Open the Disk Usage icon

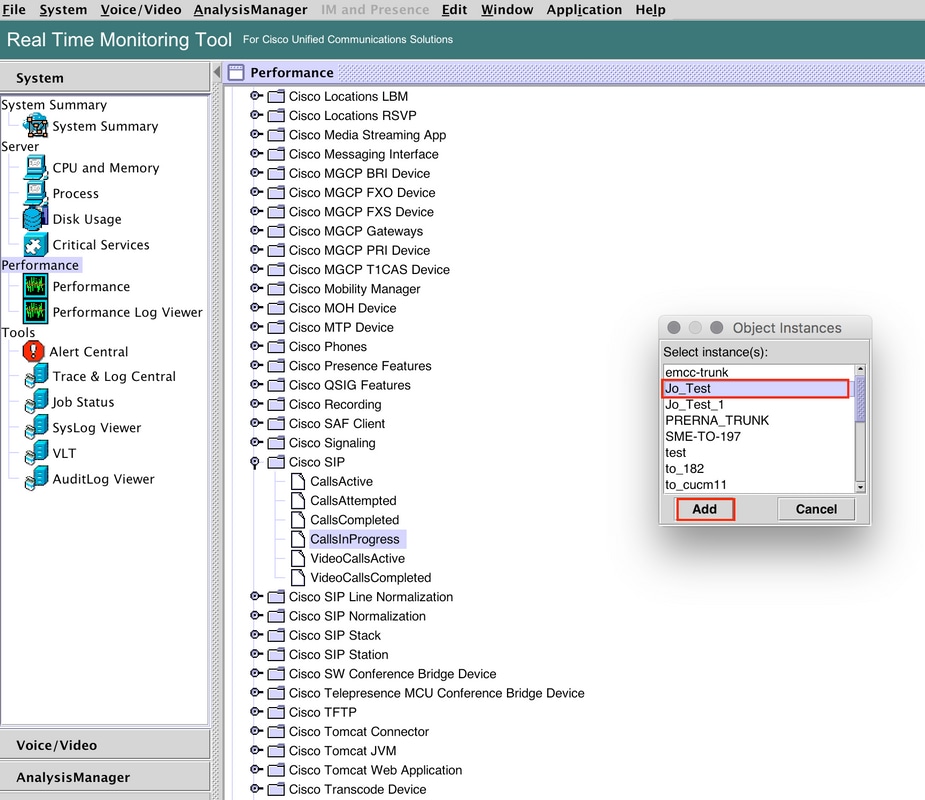(35, 218)
